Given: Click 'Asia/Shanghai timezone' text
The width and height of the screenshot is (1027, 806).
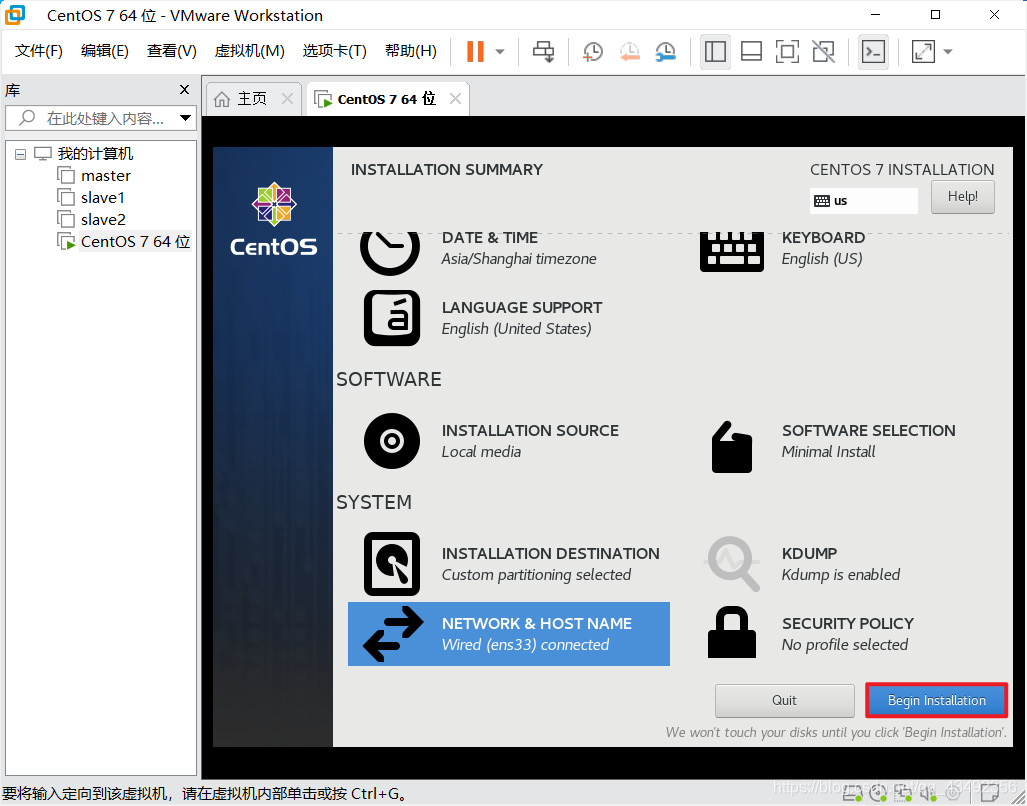Looking at the screenshot, I should [519, 259].
